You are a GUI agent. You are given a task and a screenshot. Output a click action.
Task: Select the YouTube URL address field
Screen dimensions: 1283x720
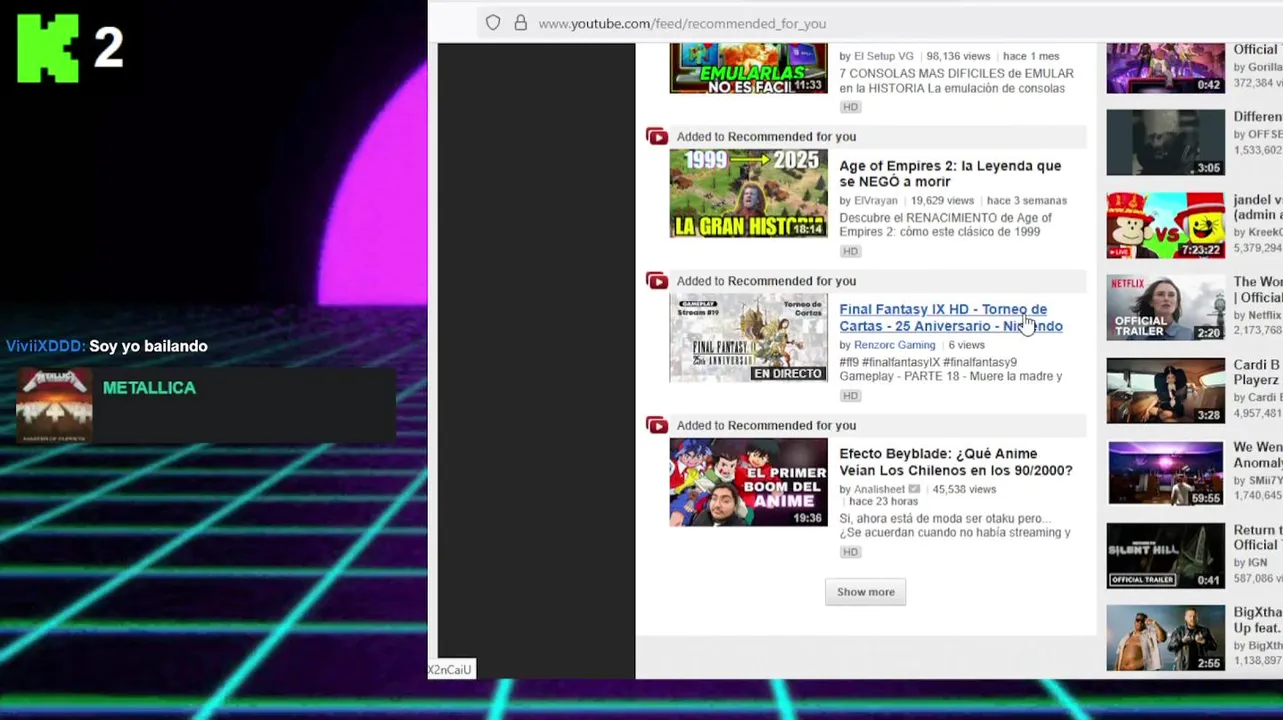pyautogui.click(x=682, y=23)
